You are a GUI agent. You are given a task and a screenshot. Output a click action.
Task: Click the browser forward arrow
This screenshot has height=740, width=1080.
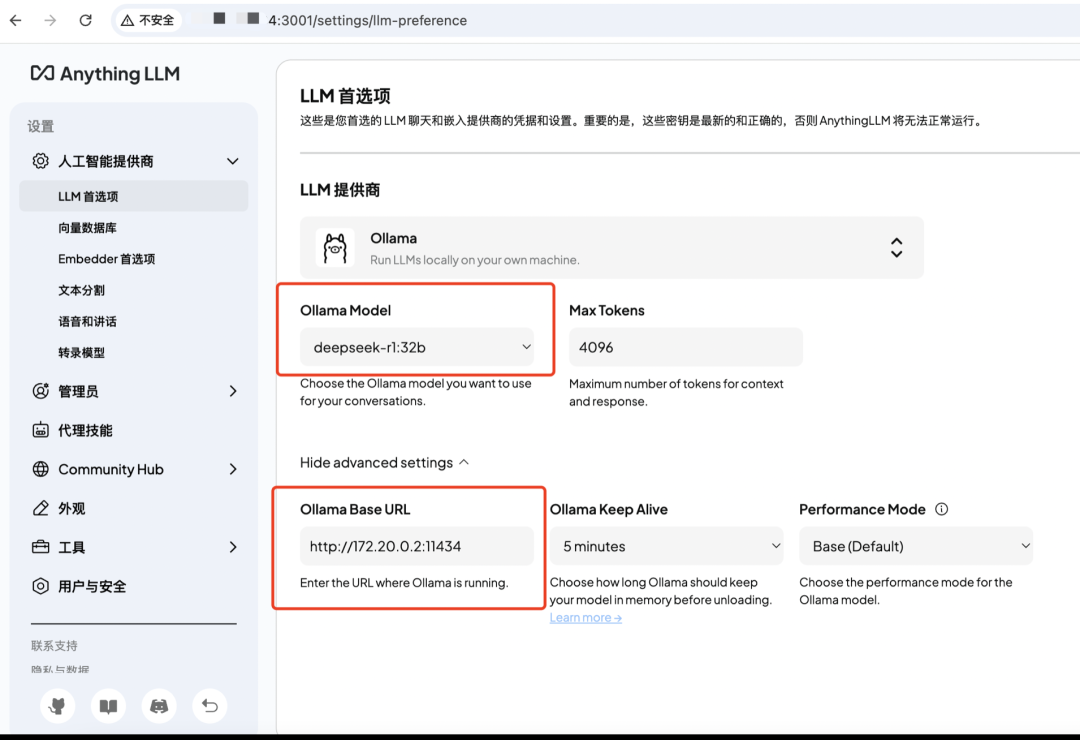[50, 21]
